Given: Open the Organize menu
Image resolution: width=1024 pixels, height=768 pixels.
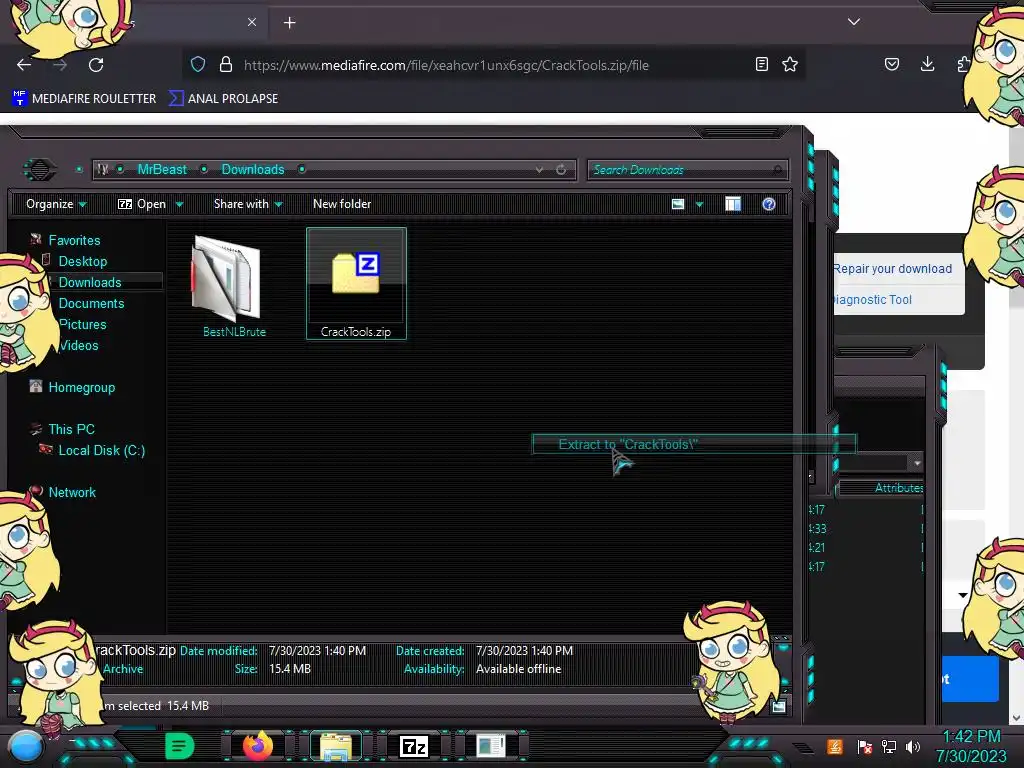Looking at the screenshot, I should pos(56,204).
